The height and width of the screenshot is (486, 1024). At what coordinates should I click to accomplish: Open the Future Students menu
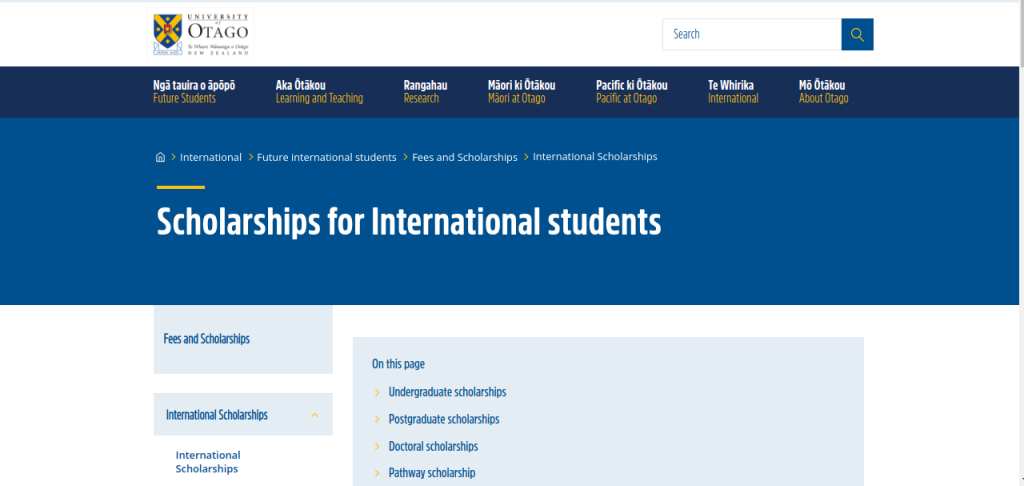pos(194,92)
